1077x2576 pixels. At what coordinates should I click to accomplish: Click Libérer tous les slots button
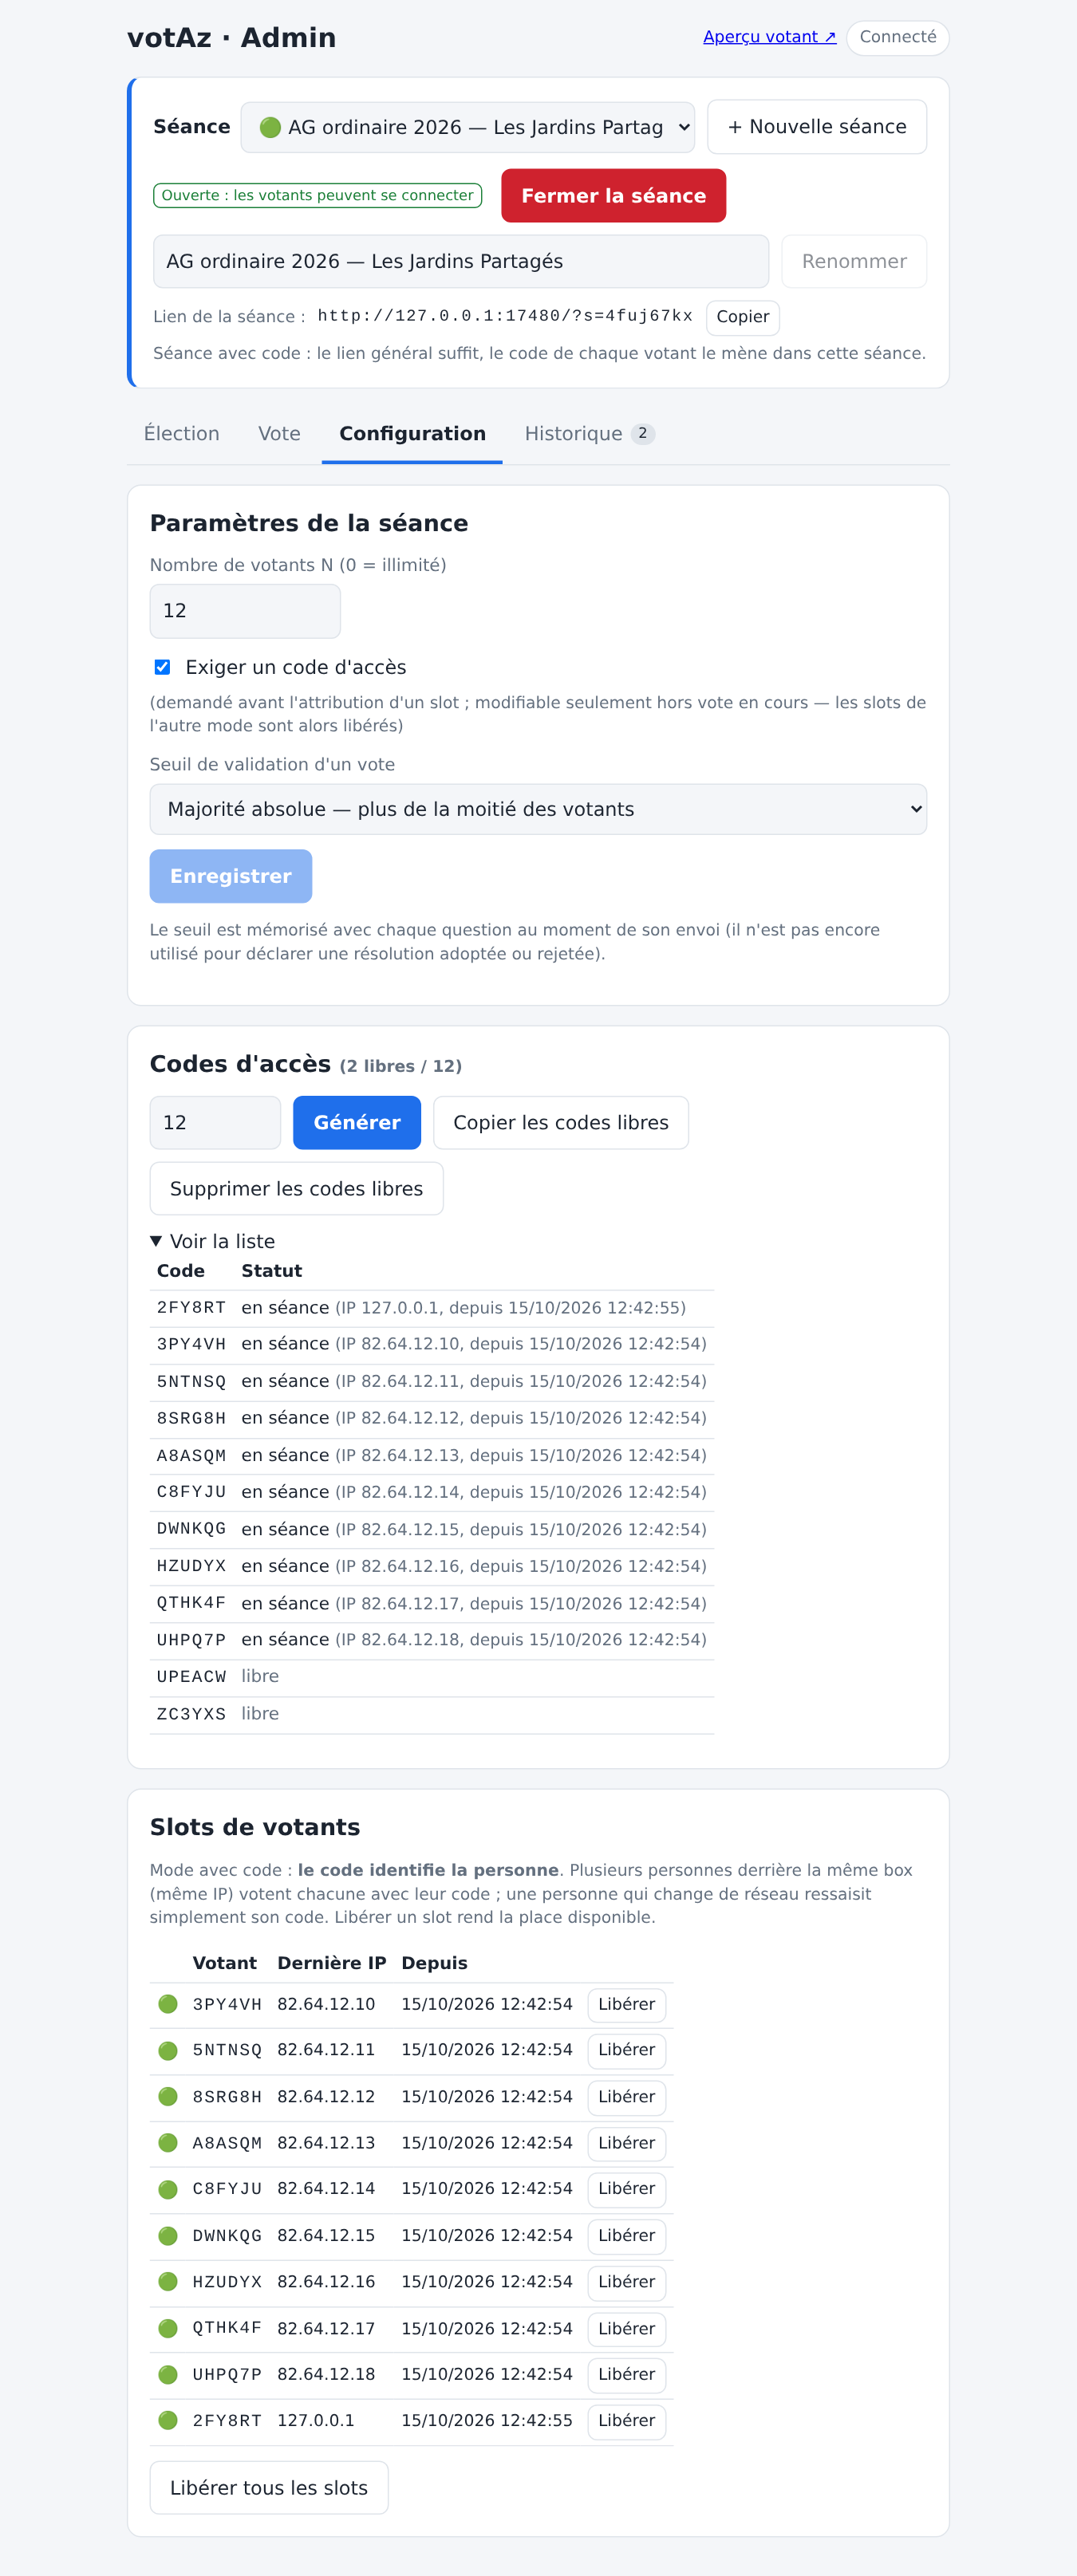click(268, 2488)
